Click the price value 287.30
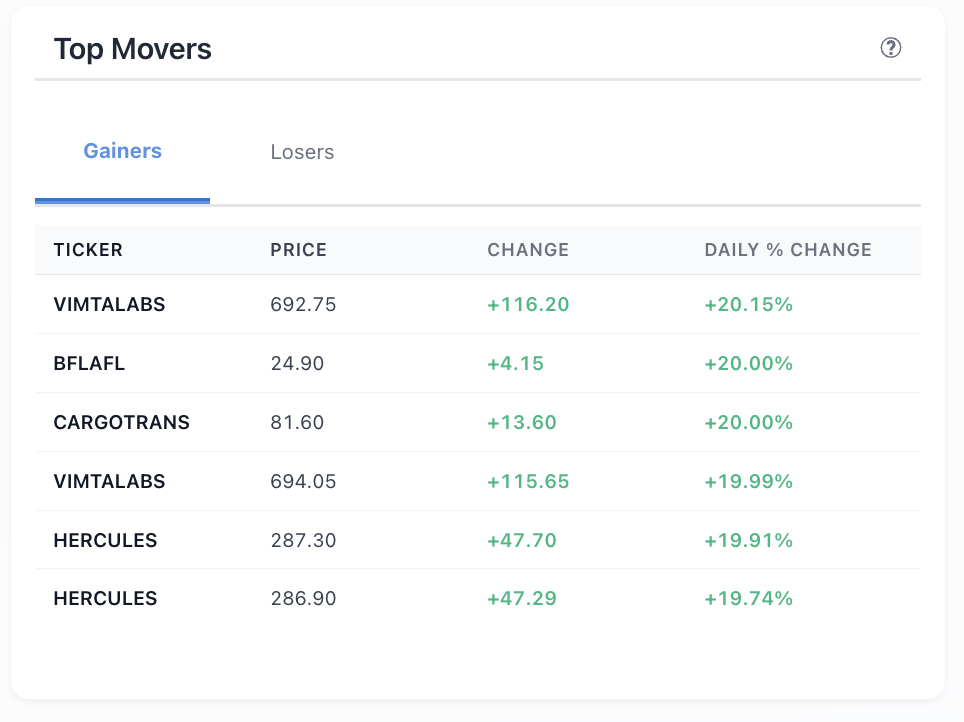This screenshot has height=722, width=964. 303,541
